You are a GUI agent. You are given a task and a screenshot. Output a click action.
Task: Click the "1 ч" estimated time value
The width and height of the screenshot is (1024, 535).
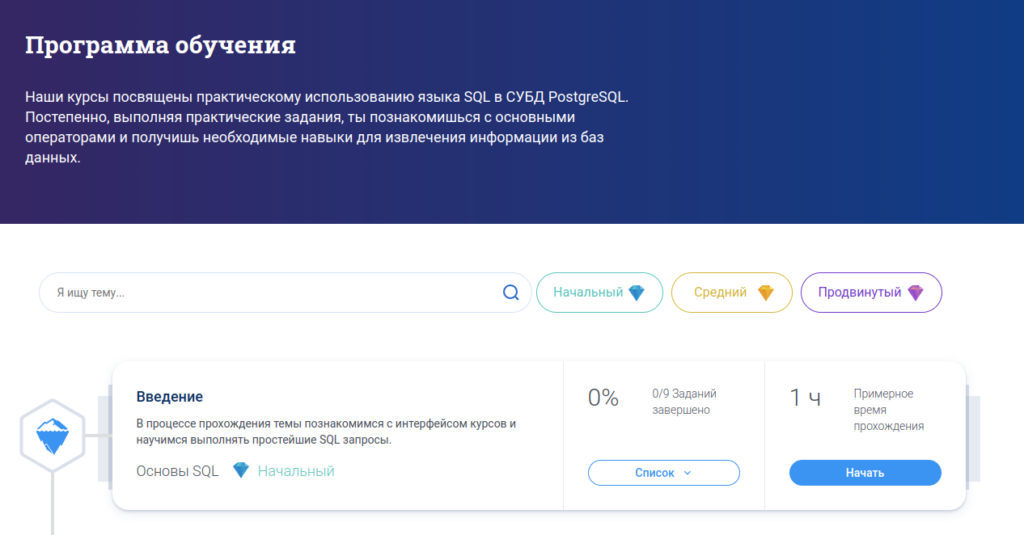click(805, 398)
